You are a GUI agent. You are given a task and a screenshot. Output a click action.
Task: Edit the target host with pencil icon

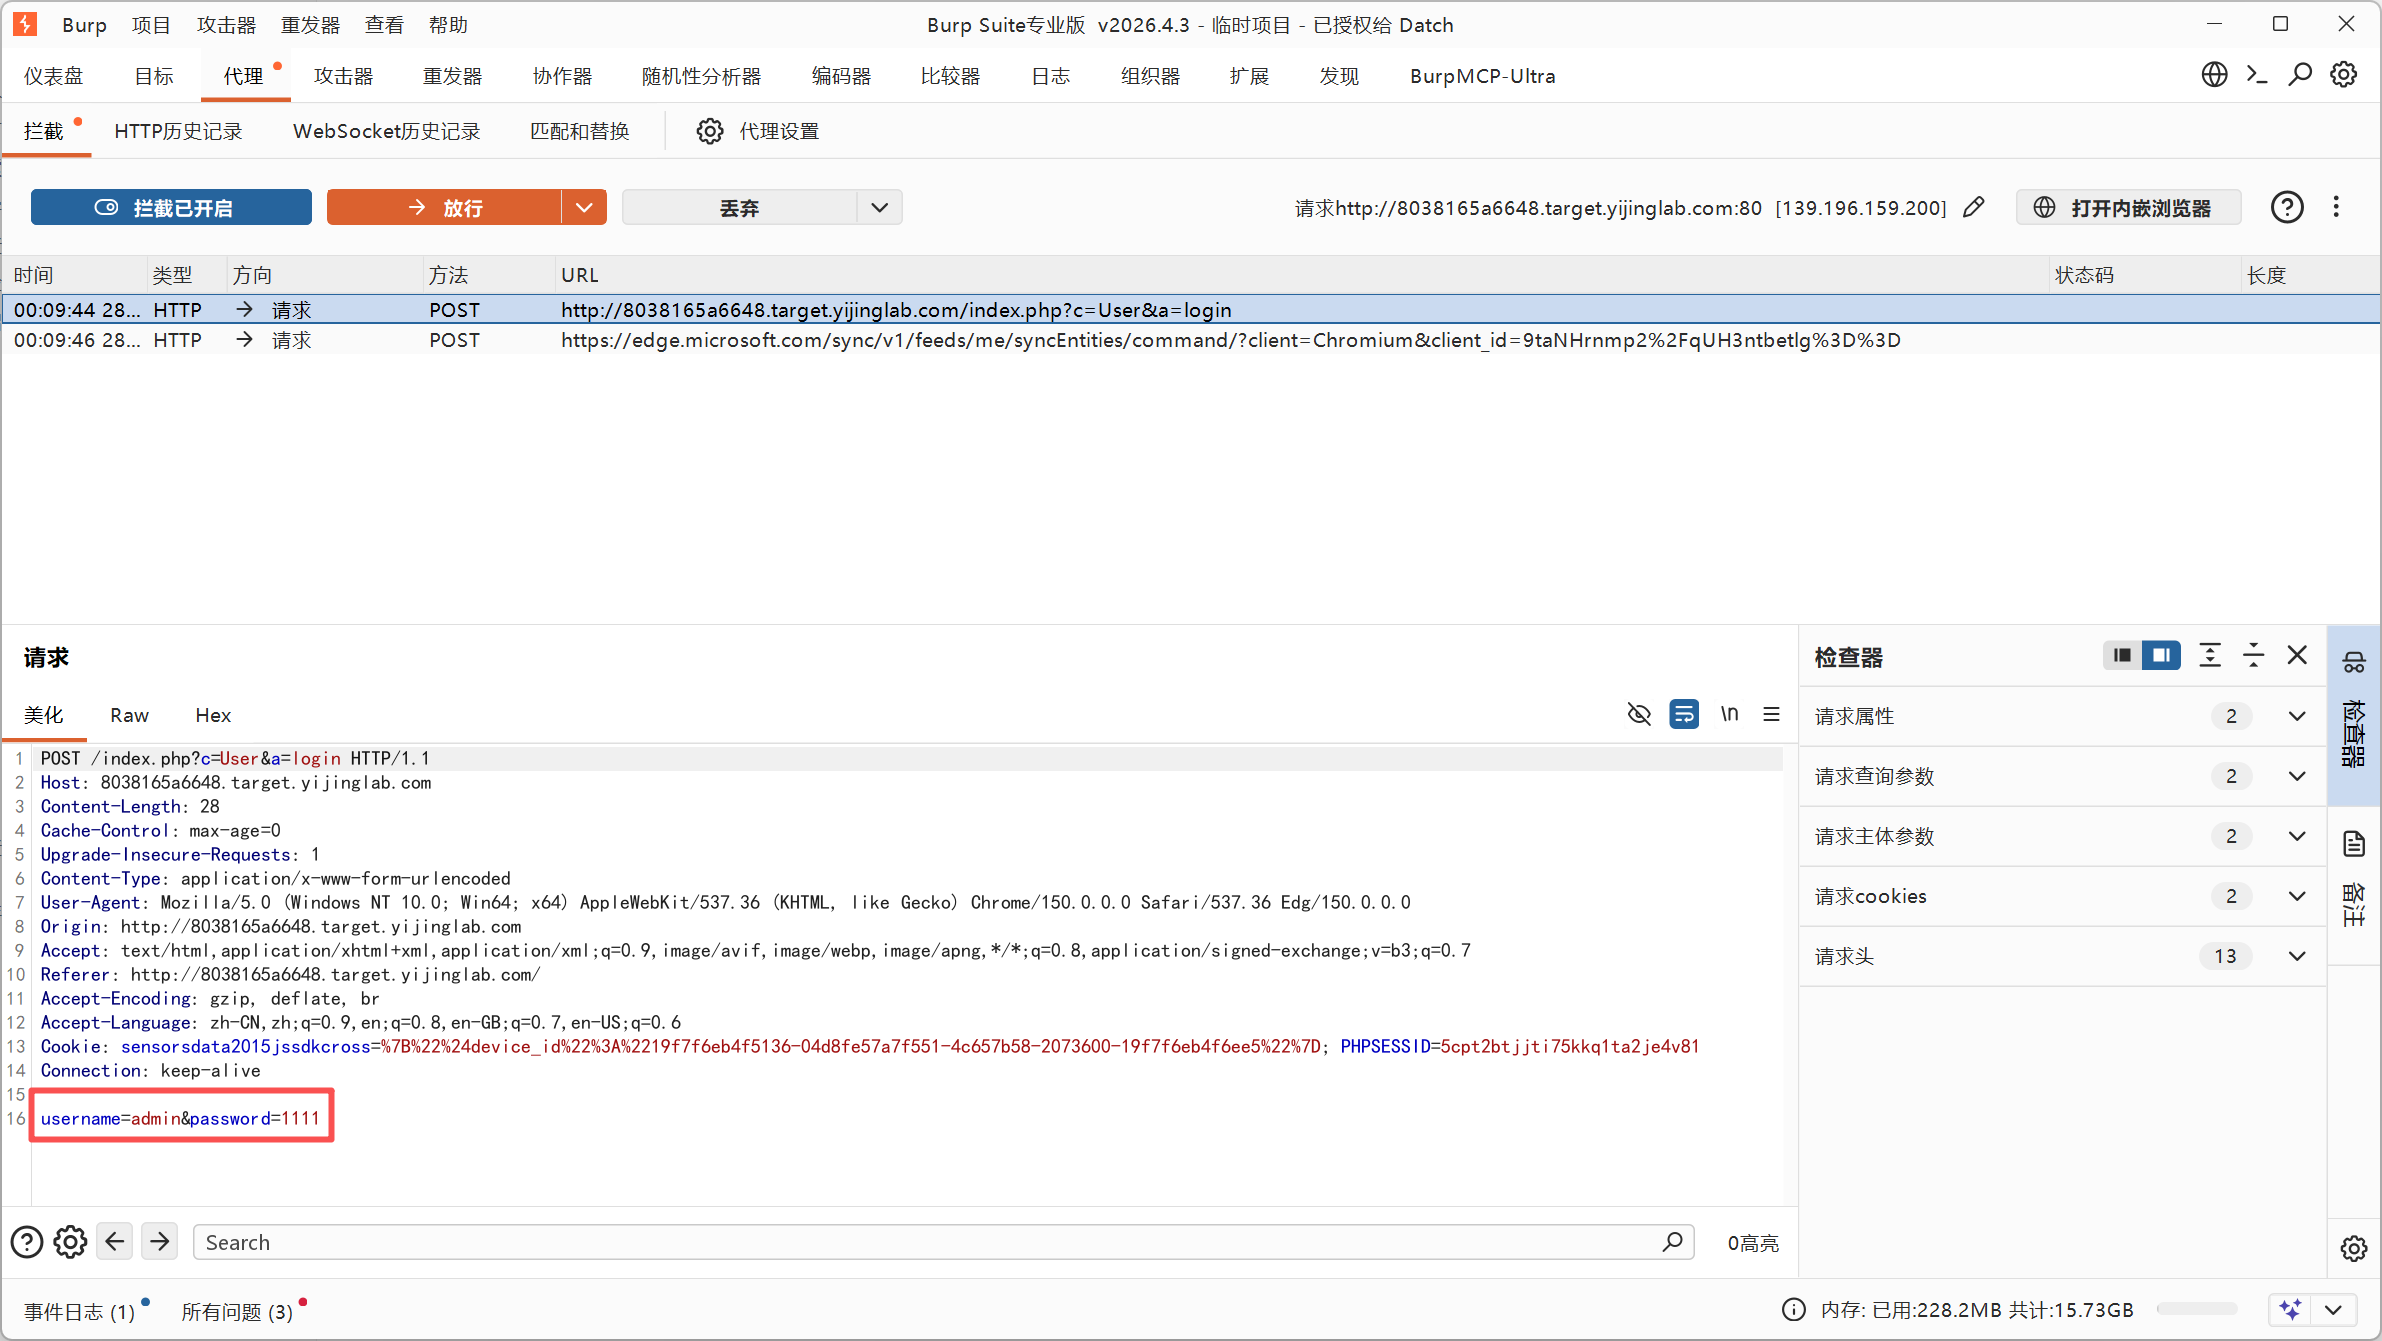(x=1973, y=207)
